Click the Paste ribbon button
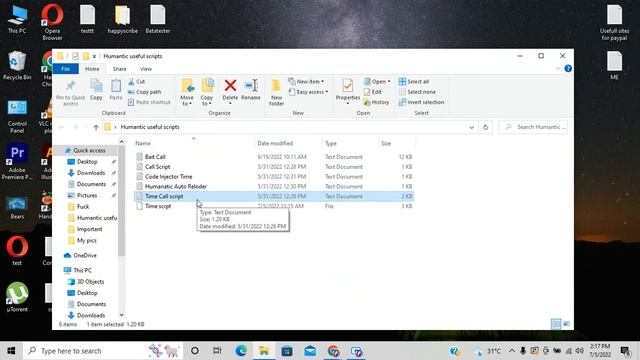640x360 pixels. (116, 90)
